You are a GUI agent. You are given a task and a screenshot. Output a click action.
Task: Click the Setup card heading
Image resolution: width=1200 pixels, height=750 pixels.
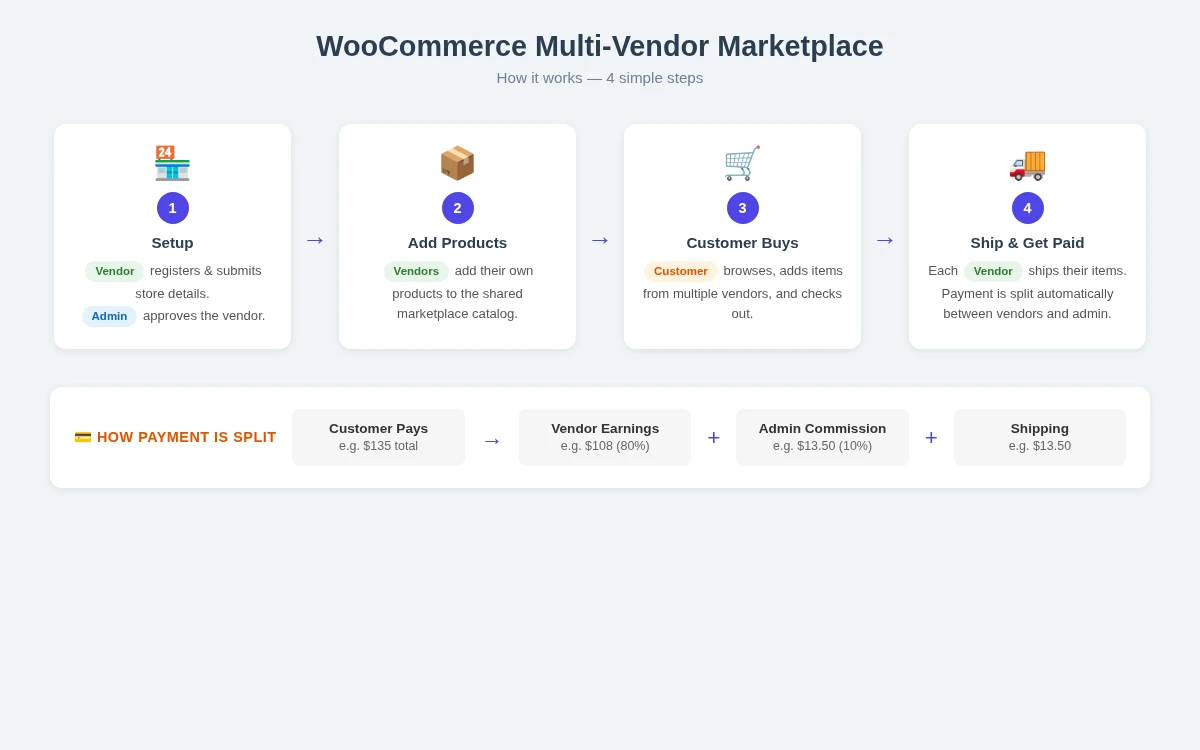(x=173, y=243)
